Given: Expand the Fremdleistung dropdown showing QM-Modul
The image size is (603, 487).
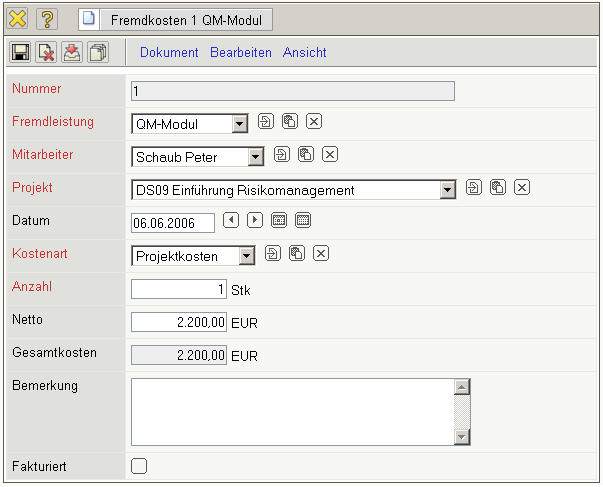Looking at the screenshot, I should point(239,124).
